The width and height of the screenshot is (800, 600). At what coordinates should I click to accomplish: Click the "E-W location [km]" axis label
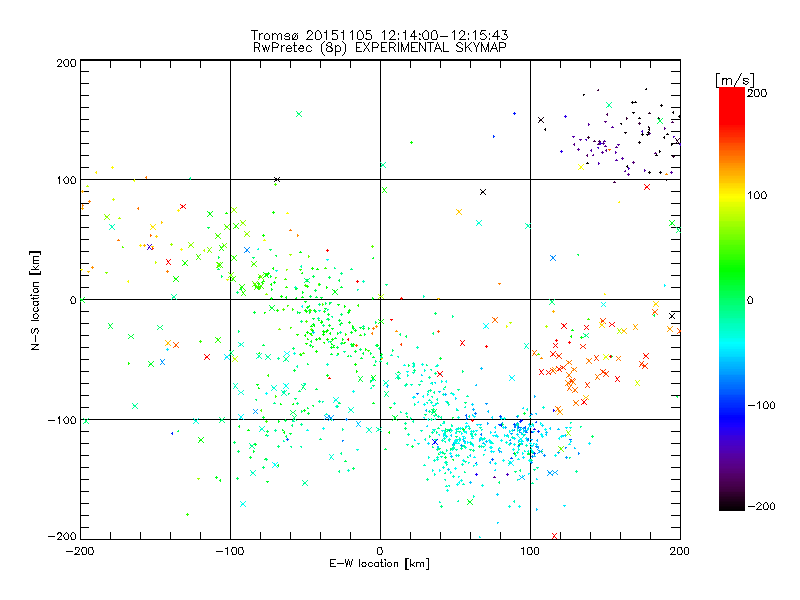[x=380, y=563]
